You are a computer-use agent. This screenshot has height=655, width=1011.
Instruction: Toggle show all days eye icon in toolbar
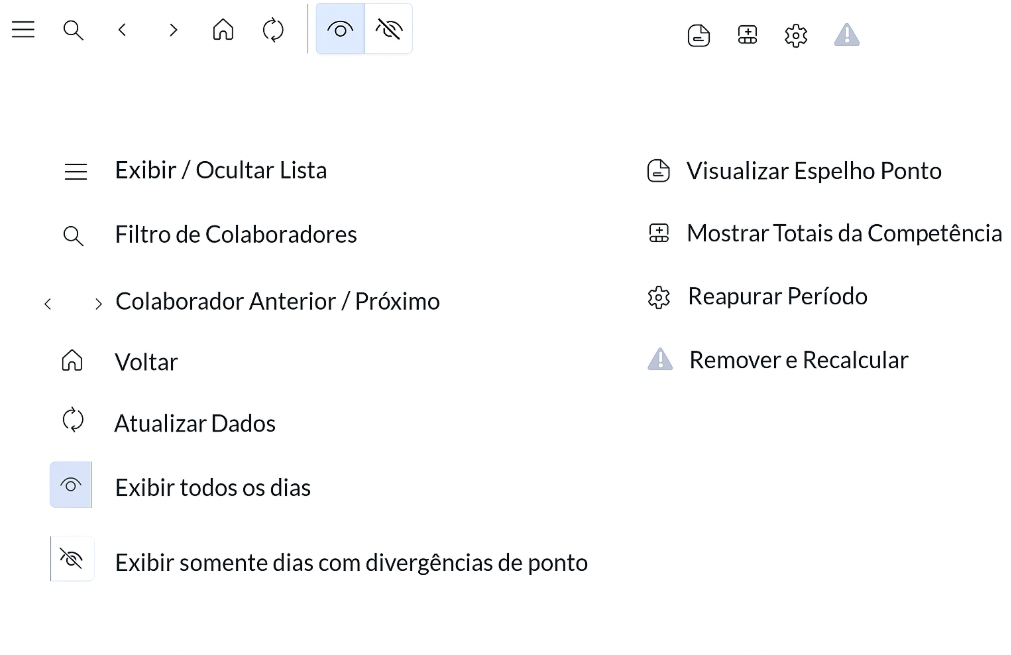(x=340, y=29)
